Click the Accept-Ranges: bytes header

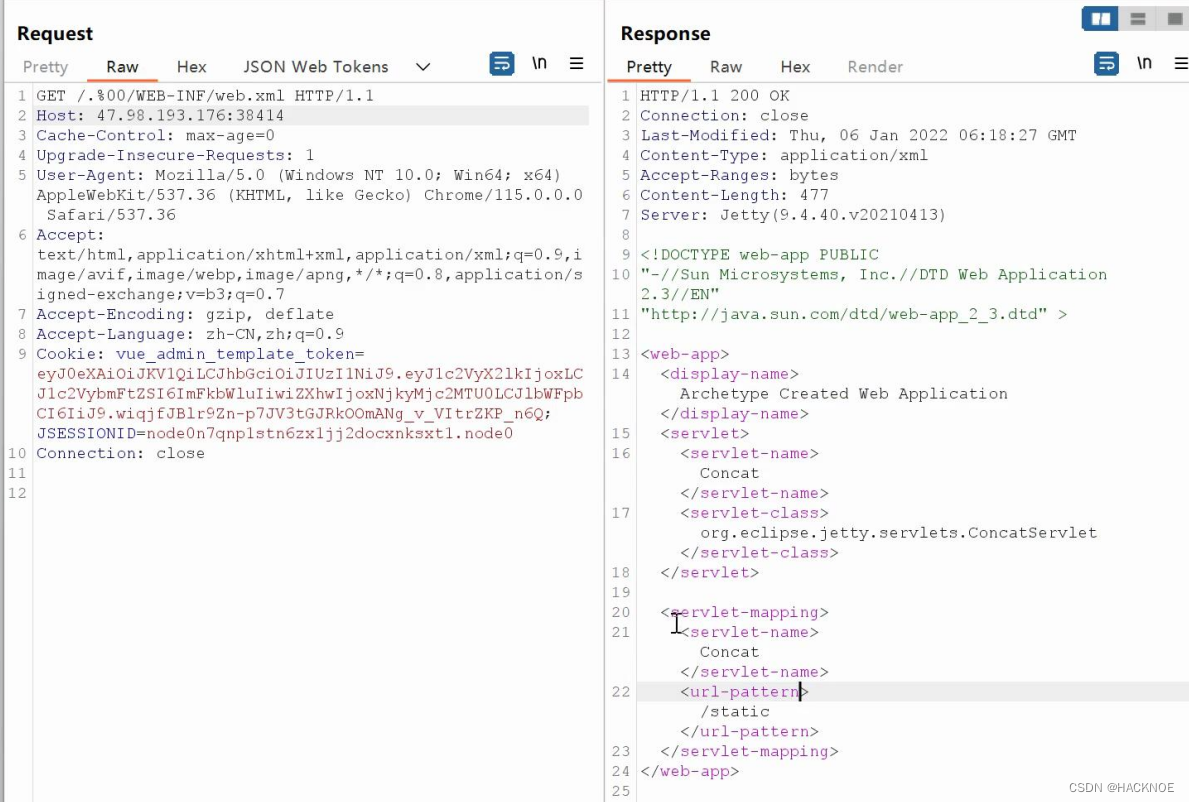tap(739, 175)
